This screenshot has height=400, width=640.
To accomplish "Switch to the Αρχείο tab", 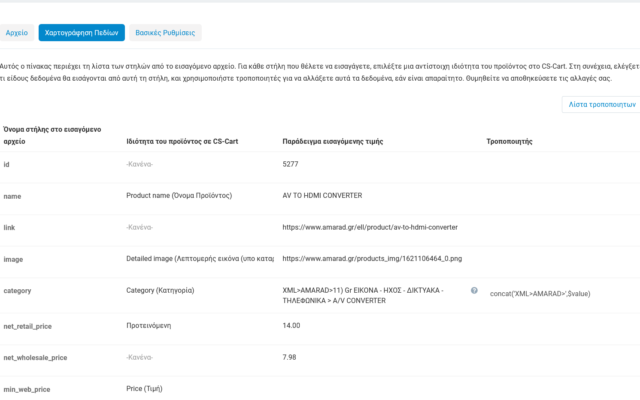I will [x=17, y=33].
